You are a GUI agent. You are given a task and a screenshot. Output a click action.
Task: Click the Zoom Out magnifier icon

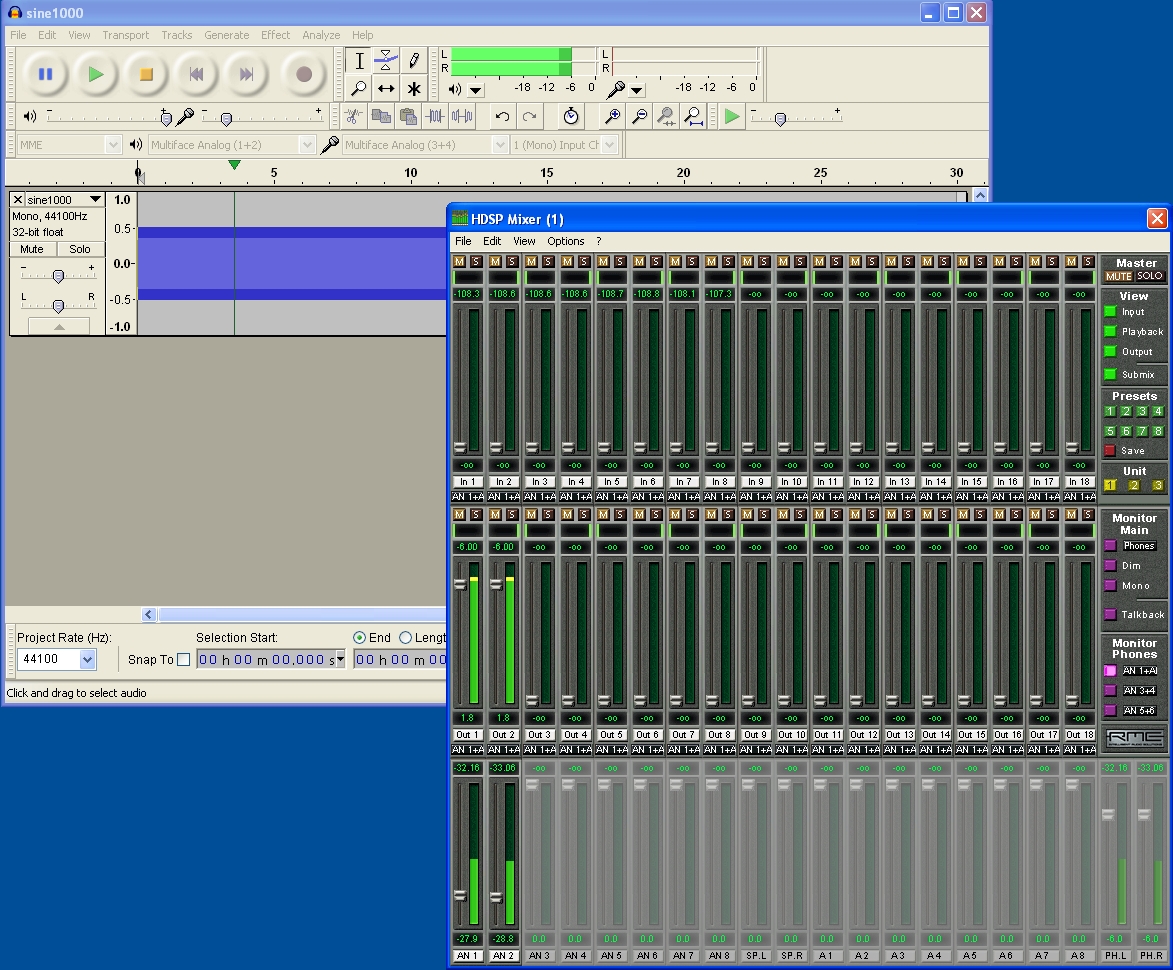pyautogui.click(x=640, y=116)
